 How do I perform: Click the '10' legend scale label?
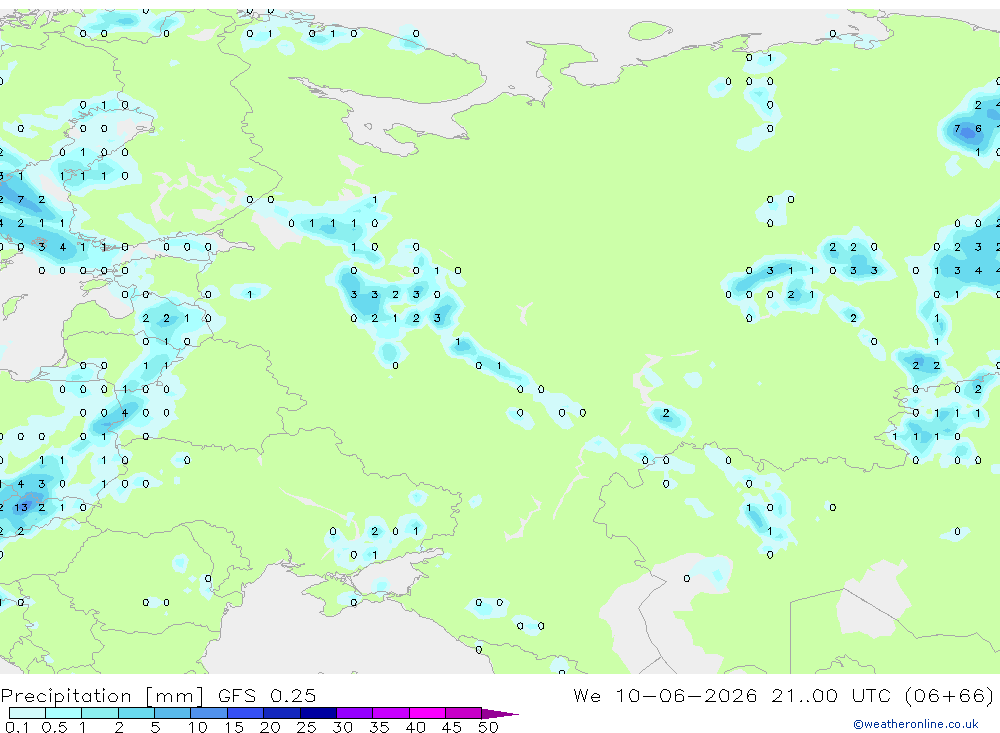click(x=198, y=727)
